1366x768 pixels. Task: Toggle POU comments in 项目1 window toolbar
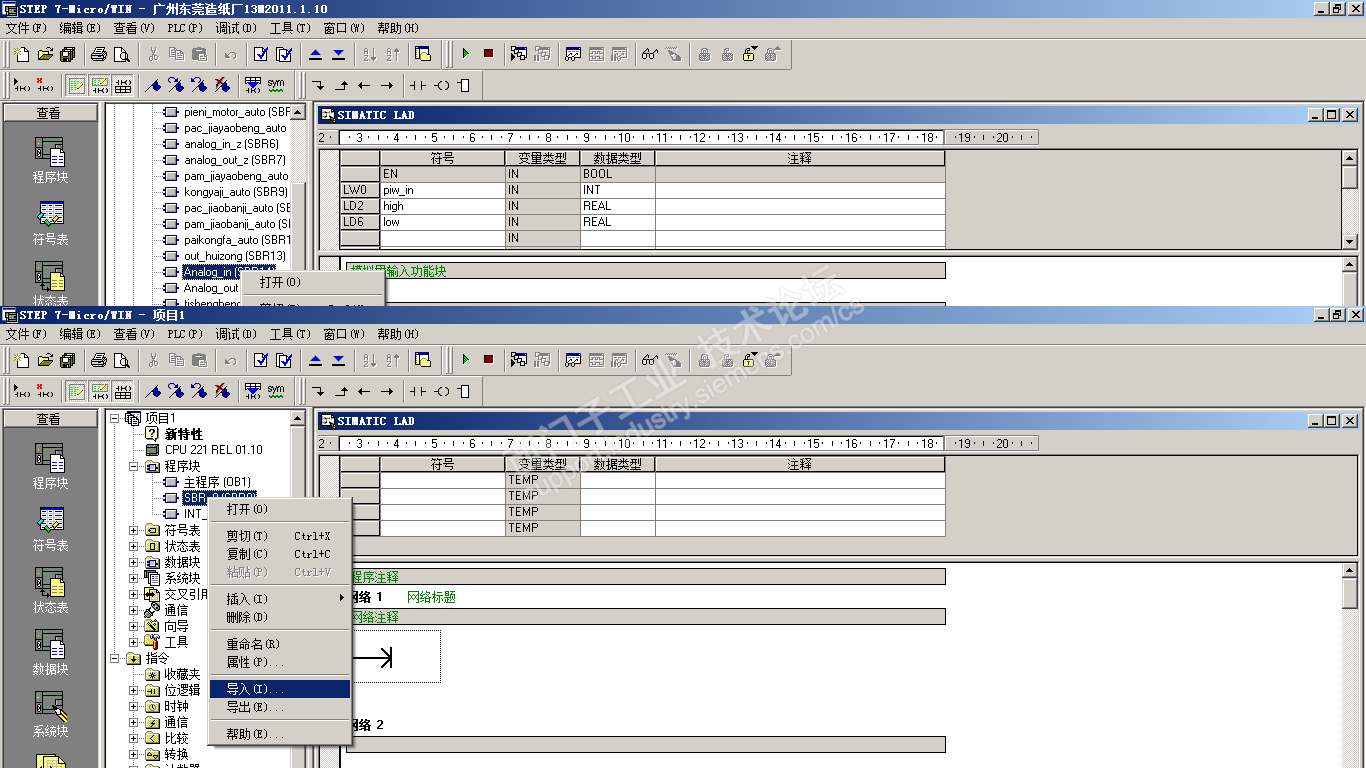pos(77,390)
